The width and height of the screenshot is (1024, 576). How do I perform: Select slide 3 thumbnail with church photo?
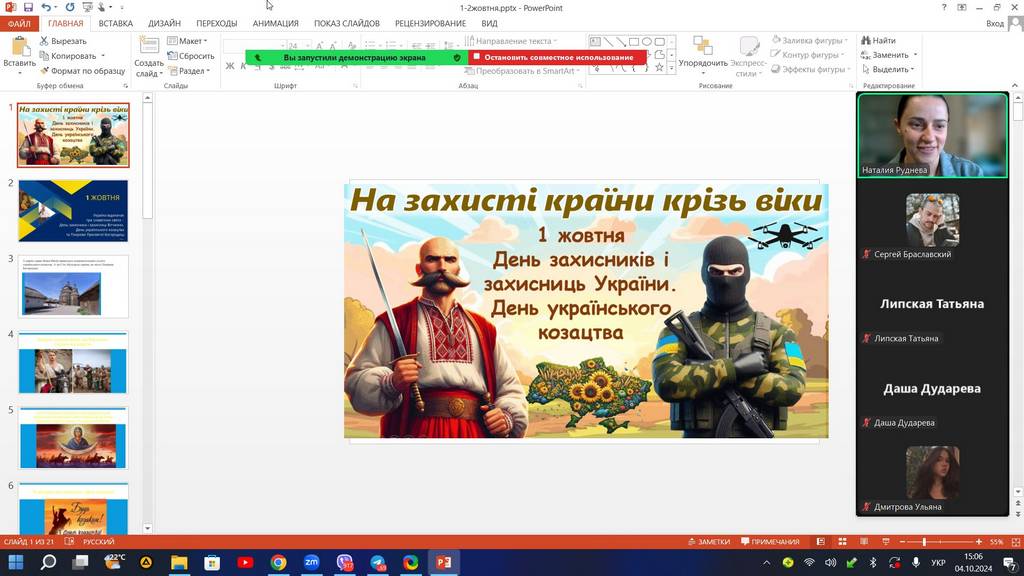point(73,287)
